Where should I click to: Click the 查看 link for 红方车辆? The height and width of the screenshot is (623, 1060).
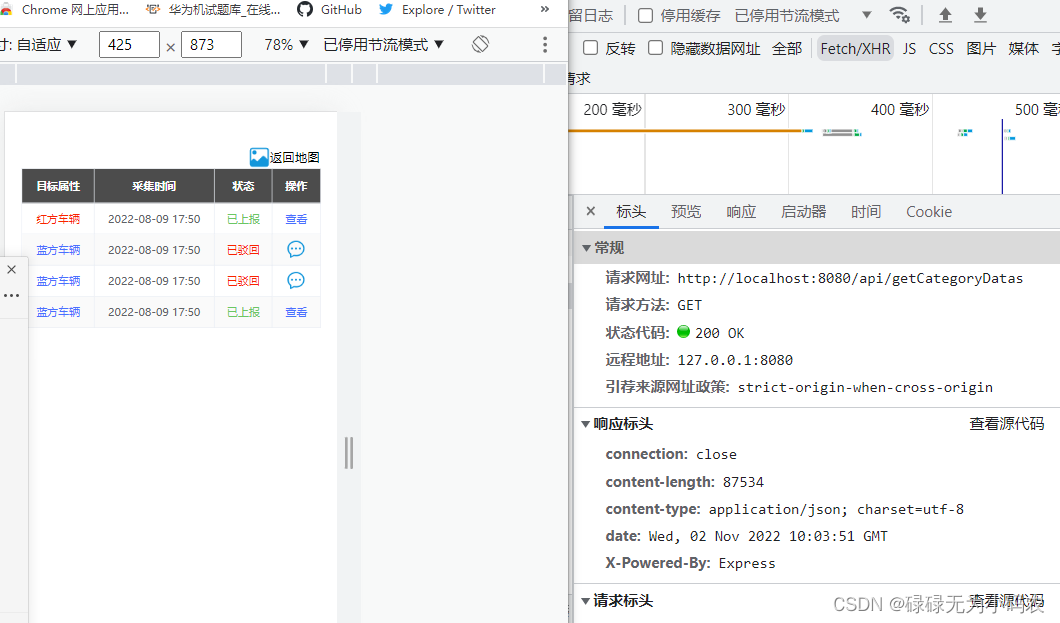click(297, 219)
